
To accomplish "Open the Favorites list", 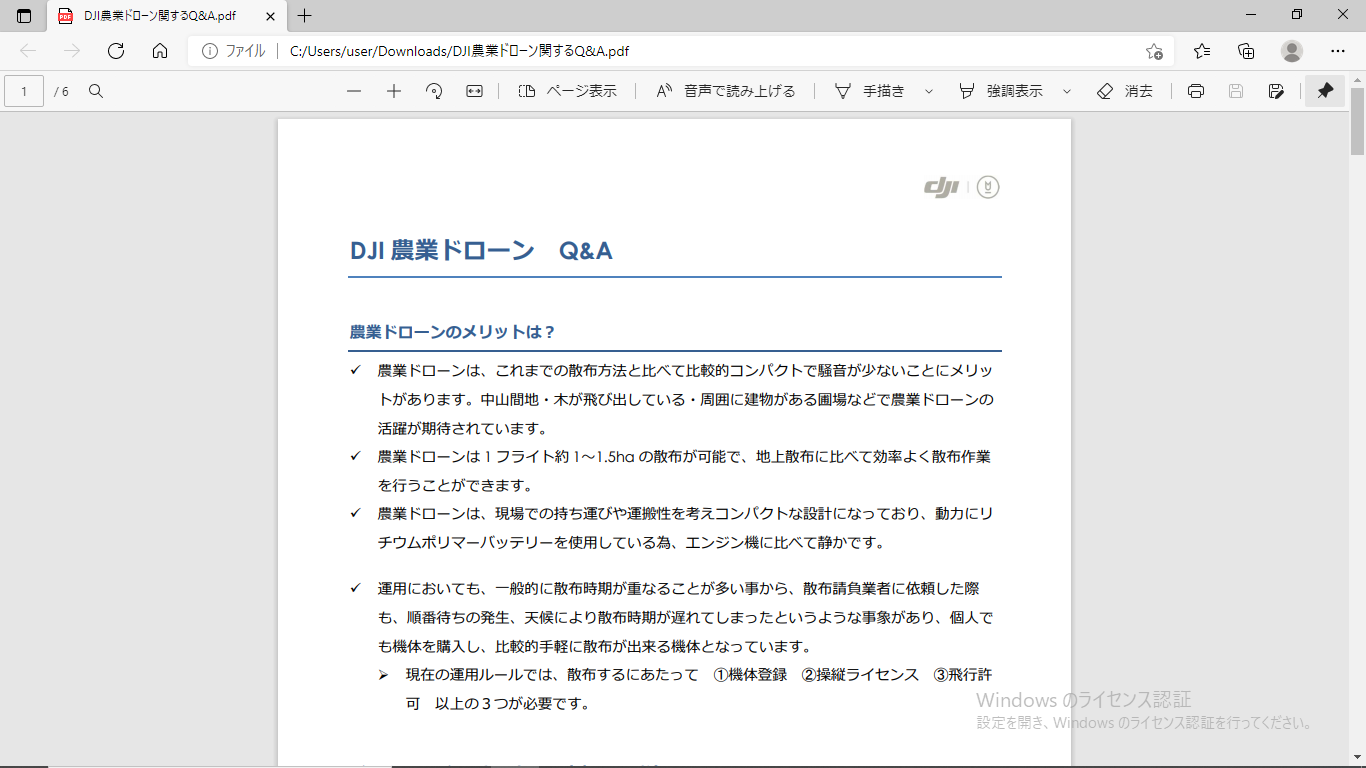I will click(x=1202, y=51).
